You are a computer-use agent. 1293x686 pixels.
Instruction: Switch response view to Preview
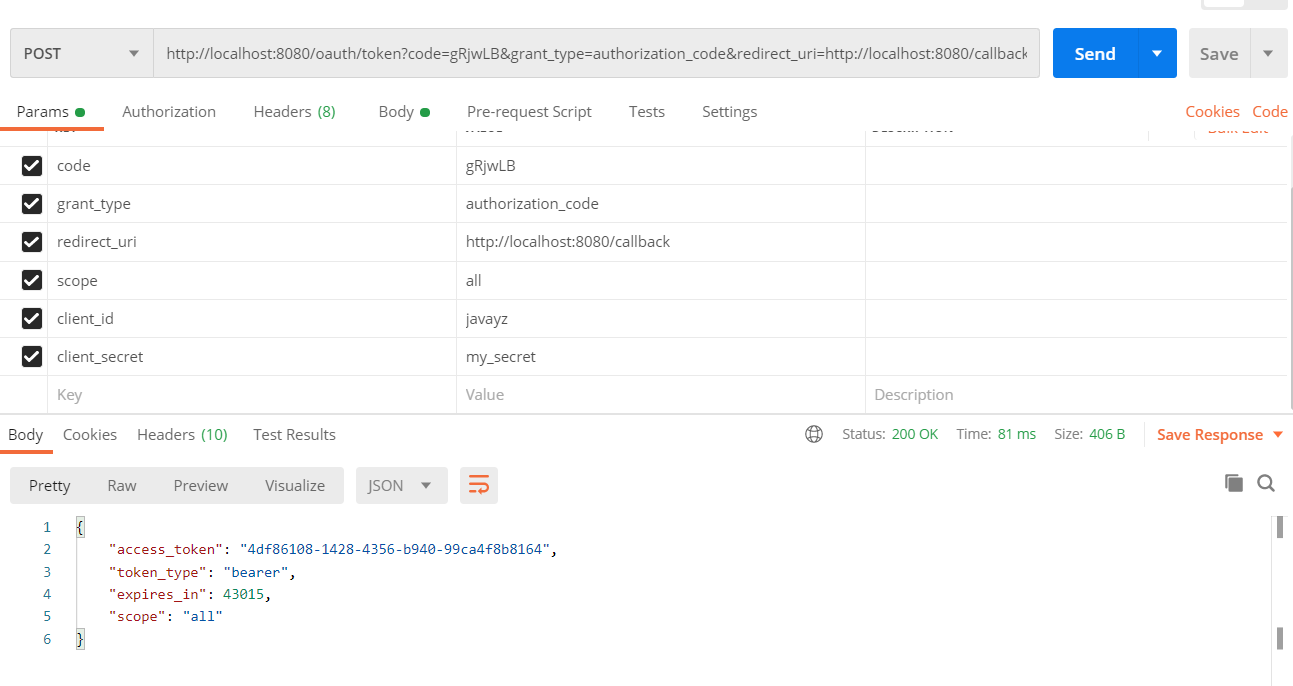(x=201, y=485)
